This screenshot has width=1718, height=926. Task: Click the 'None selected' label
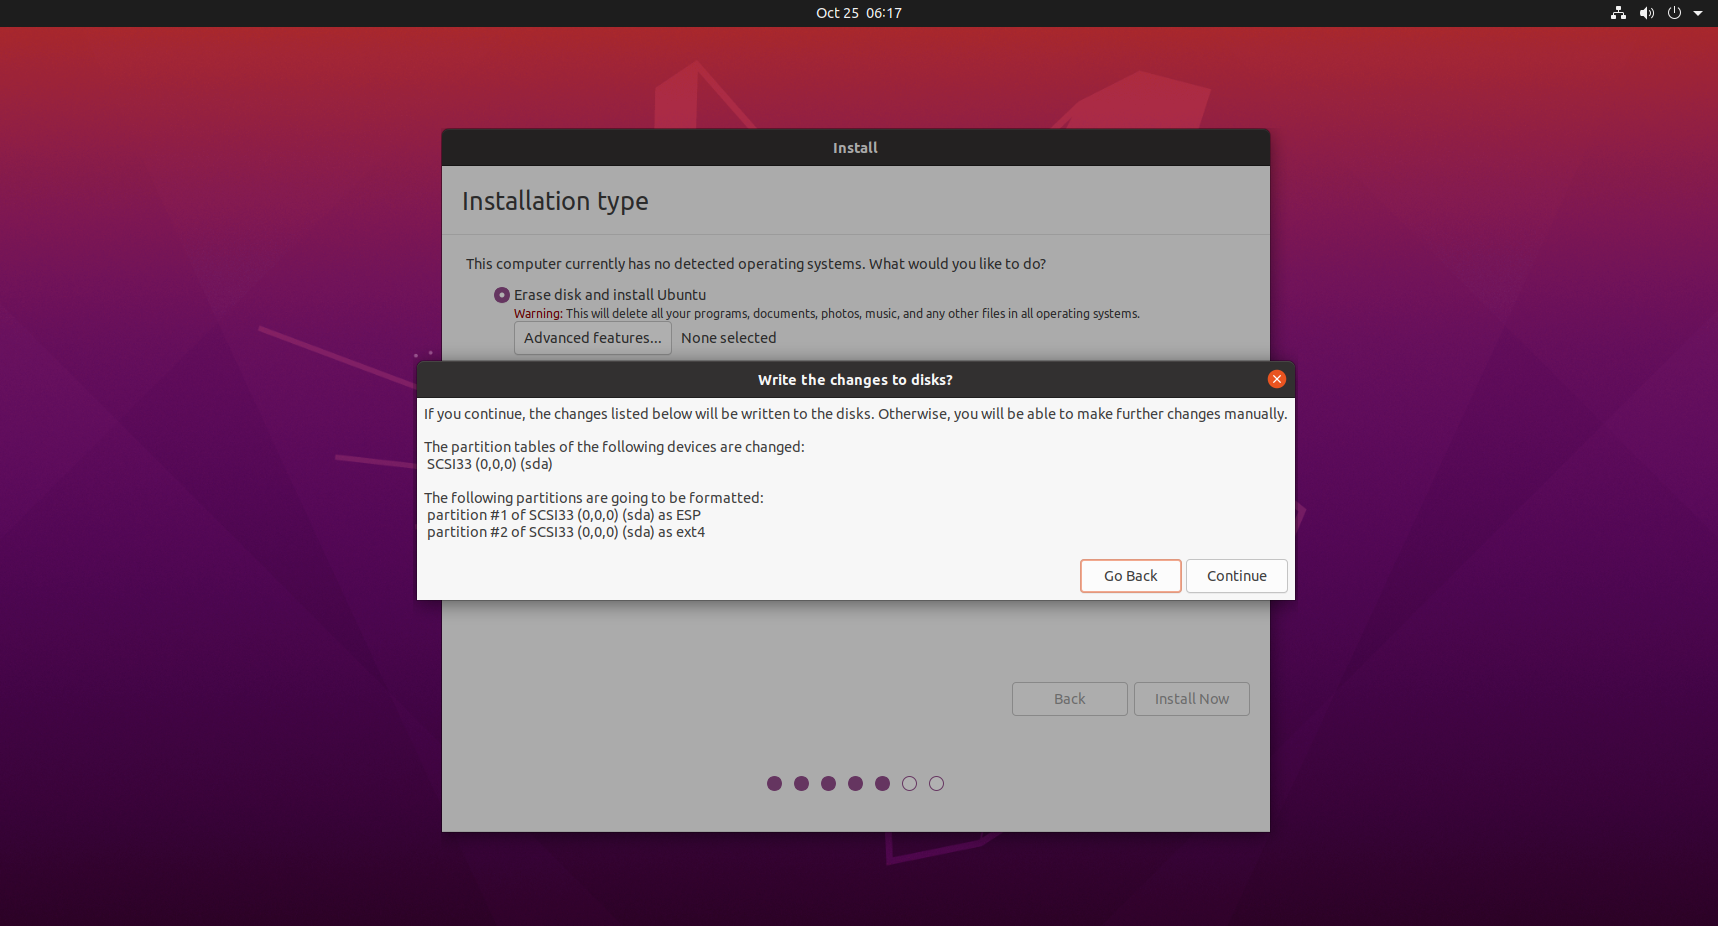[x=728, y=338]
